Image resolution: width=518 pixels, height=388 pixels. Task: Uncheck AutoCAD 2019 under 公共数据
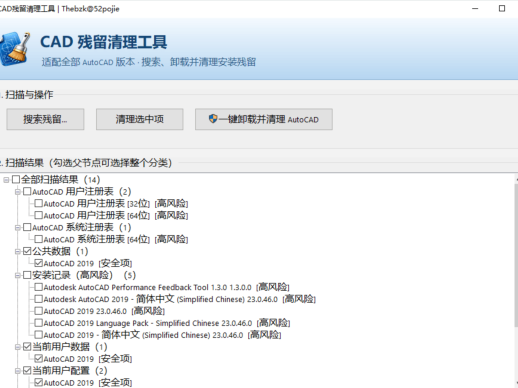39,263
